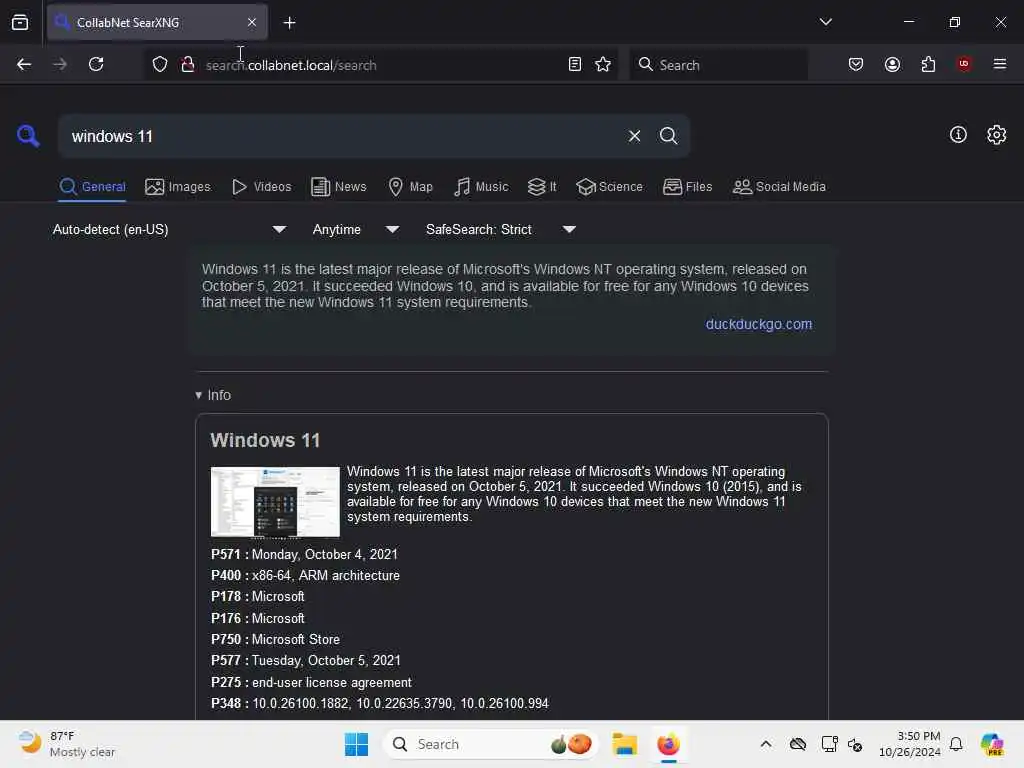Open the weather widget
1024x768 pixels.
coord(66,744)
